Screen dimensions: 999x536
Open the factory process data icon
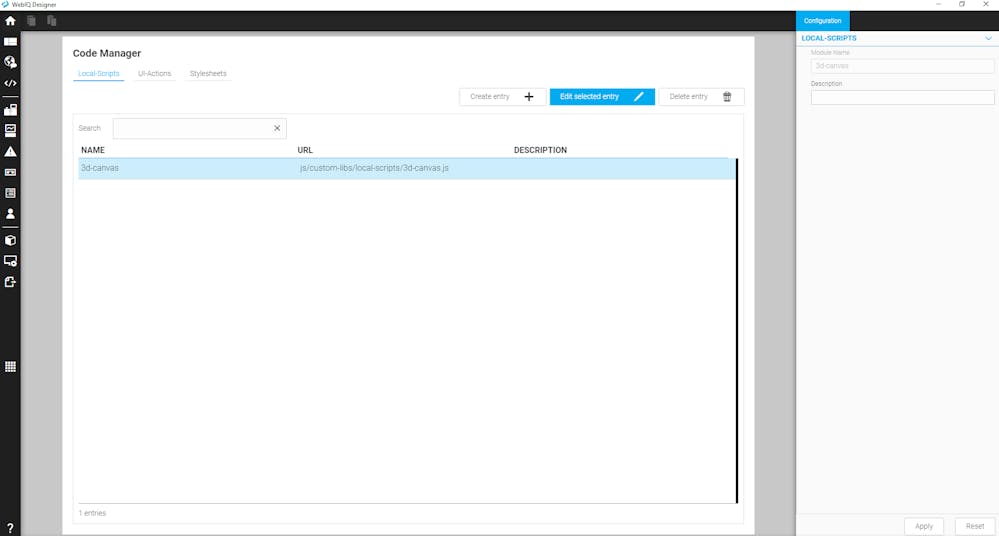click(10, 110)
